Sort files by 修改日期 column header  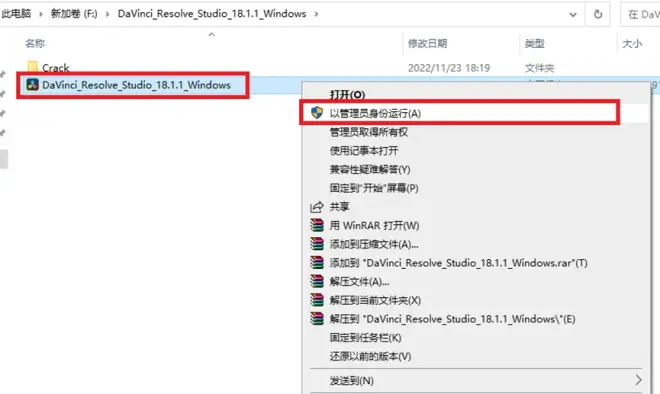pyautogui.click(x=427, y=43)
